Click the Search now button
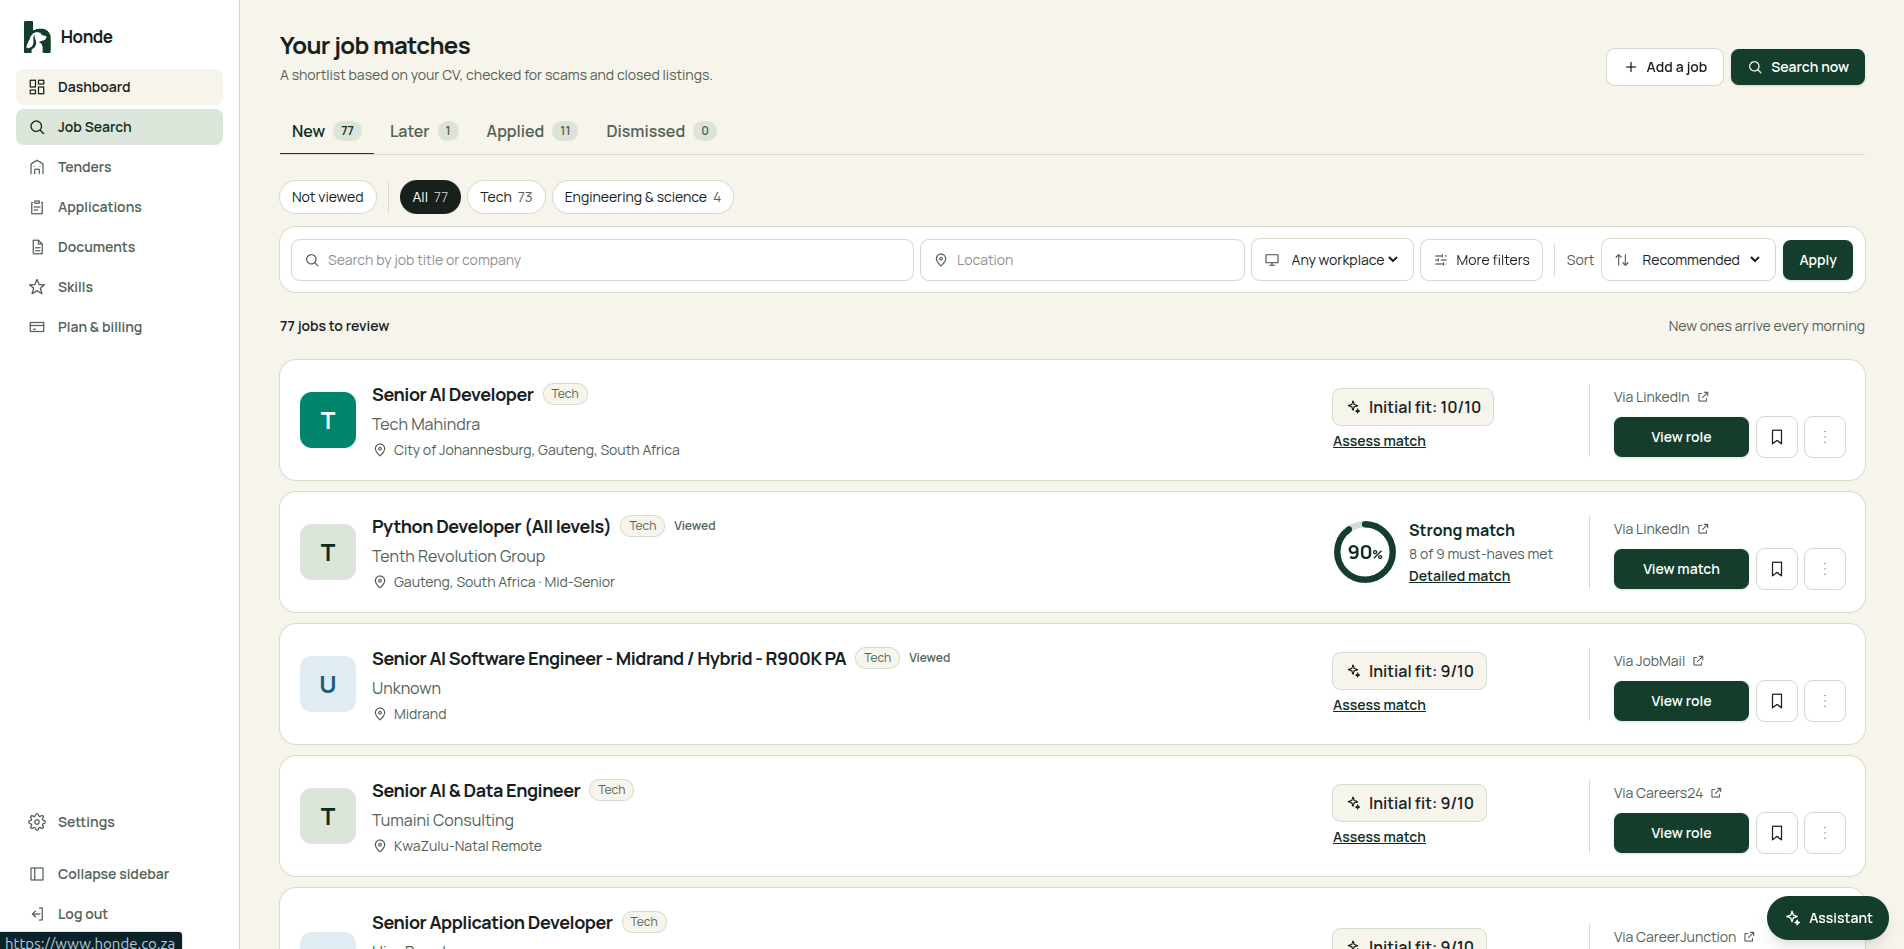The height and width of the screenshot is (949, 1904). [1797, 67]
